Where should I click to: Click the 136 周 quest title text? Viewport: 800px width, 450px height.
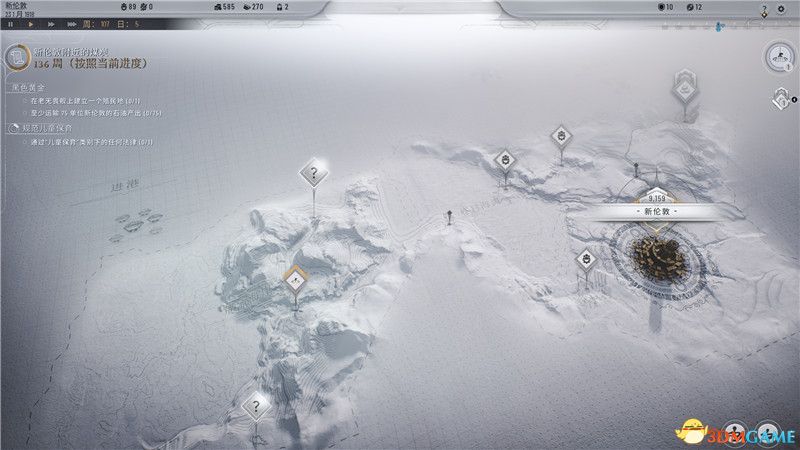[90, 63]
